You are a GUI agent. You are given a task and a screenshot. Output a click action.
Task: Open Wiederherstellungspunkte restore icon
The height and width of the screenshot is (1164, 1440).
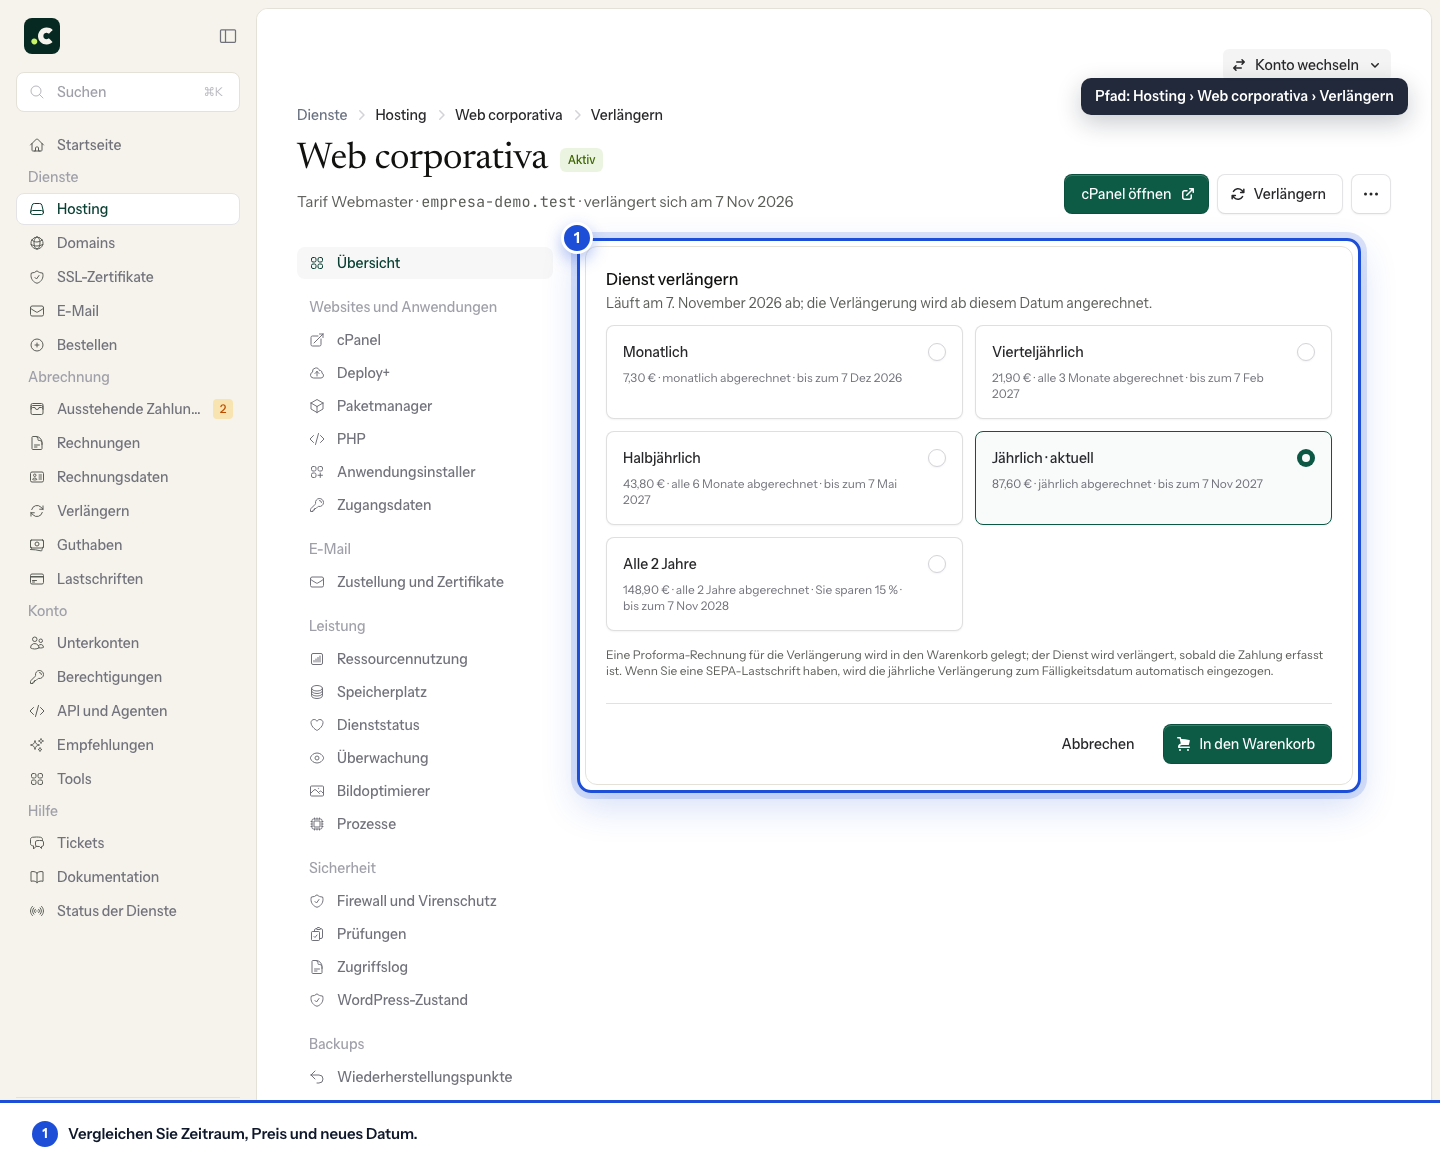pos(317,1077)
